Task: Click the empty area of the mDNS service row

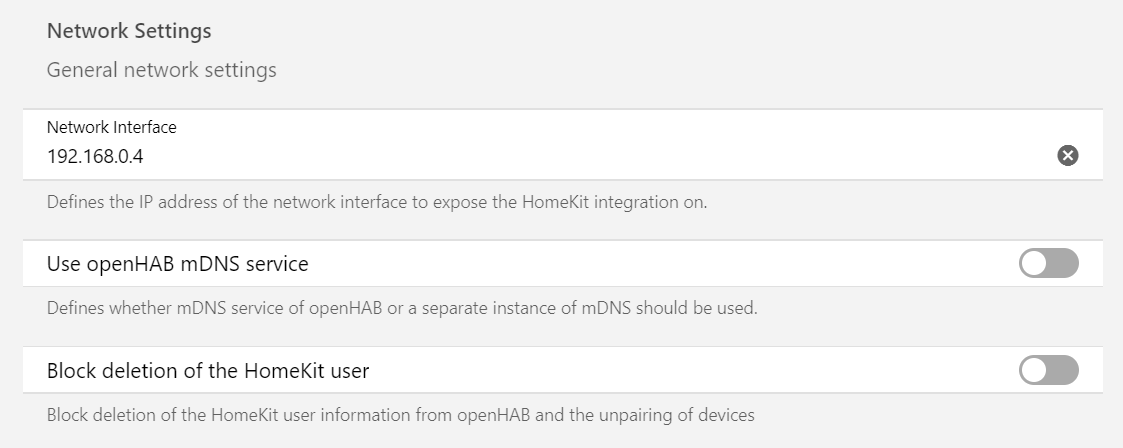Action: [x=650, y=264]
